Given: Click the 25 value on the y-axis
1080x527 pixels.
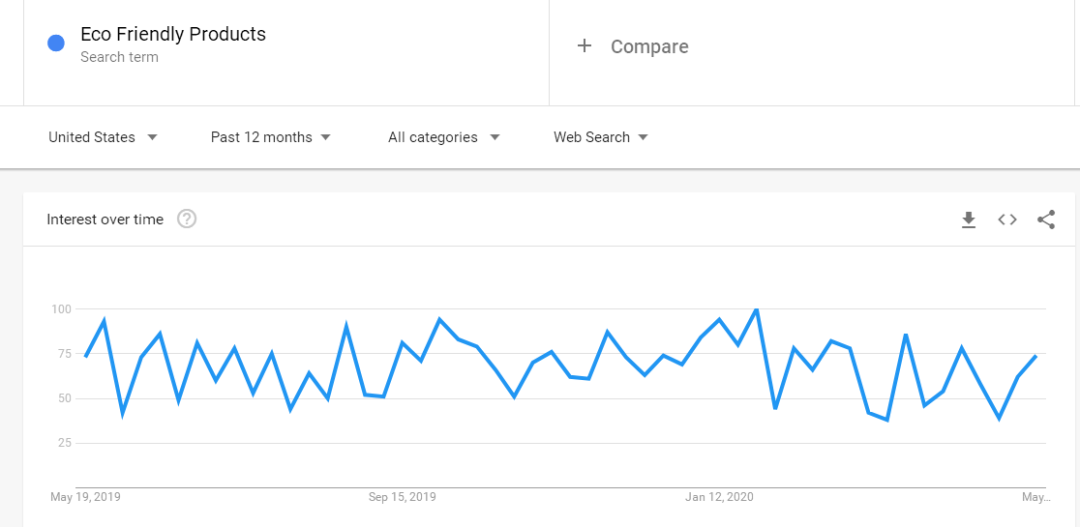Looking at the screenshot, I should [64, 443].
